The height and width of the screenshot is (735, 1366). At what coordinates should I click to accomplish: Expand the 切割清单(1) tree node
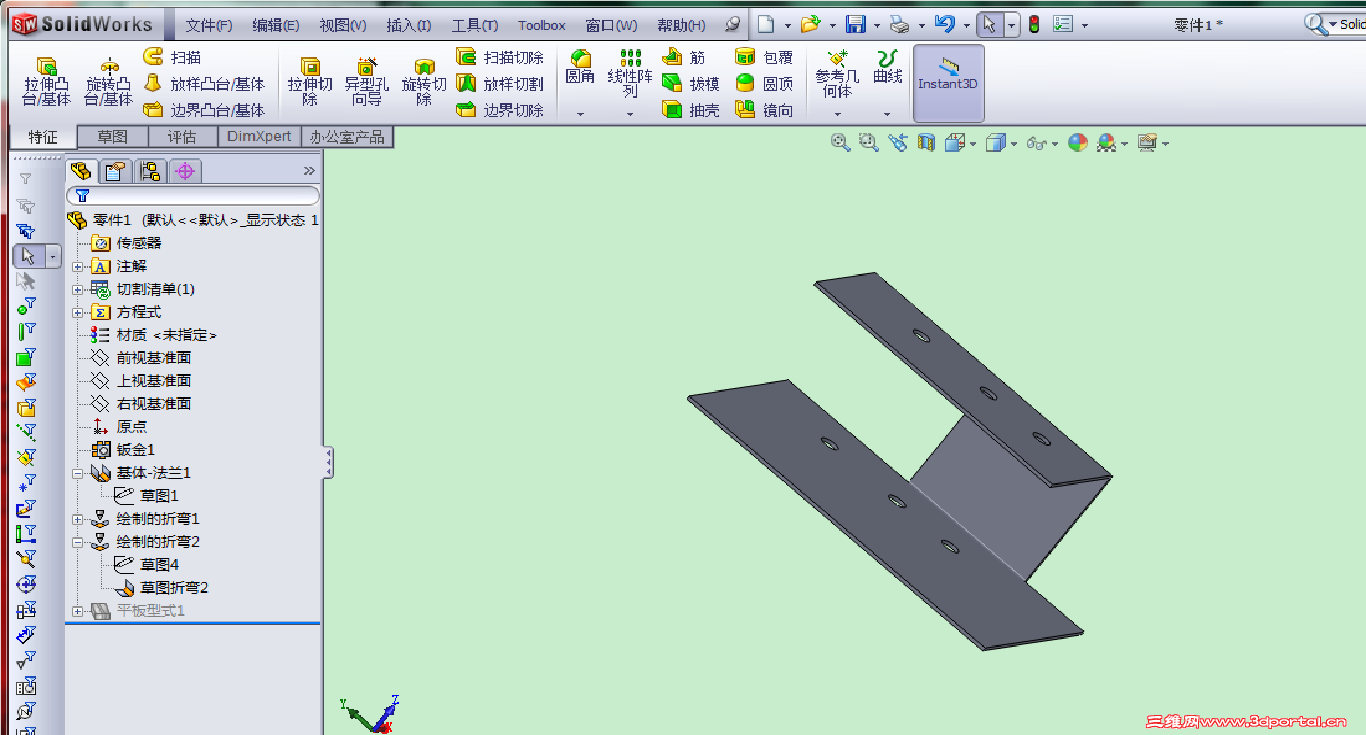(x=77, y=289)
